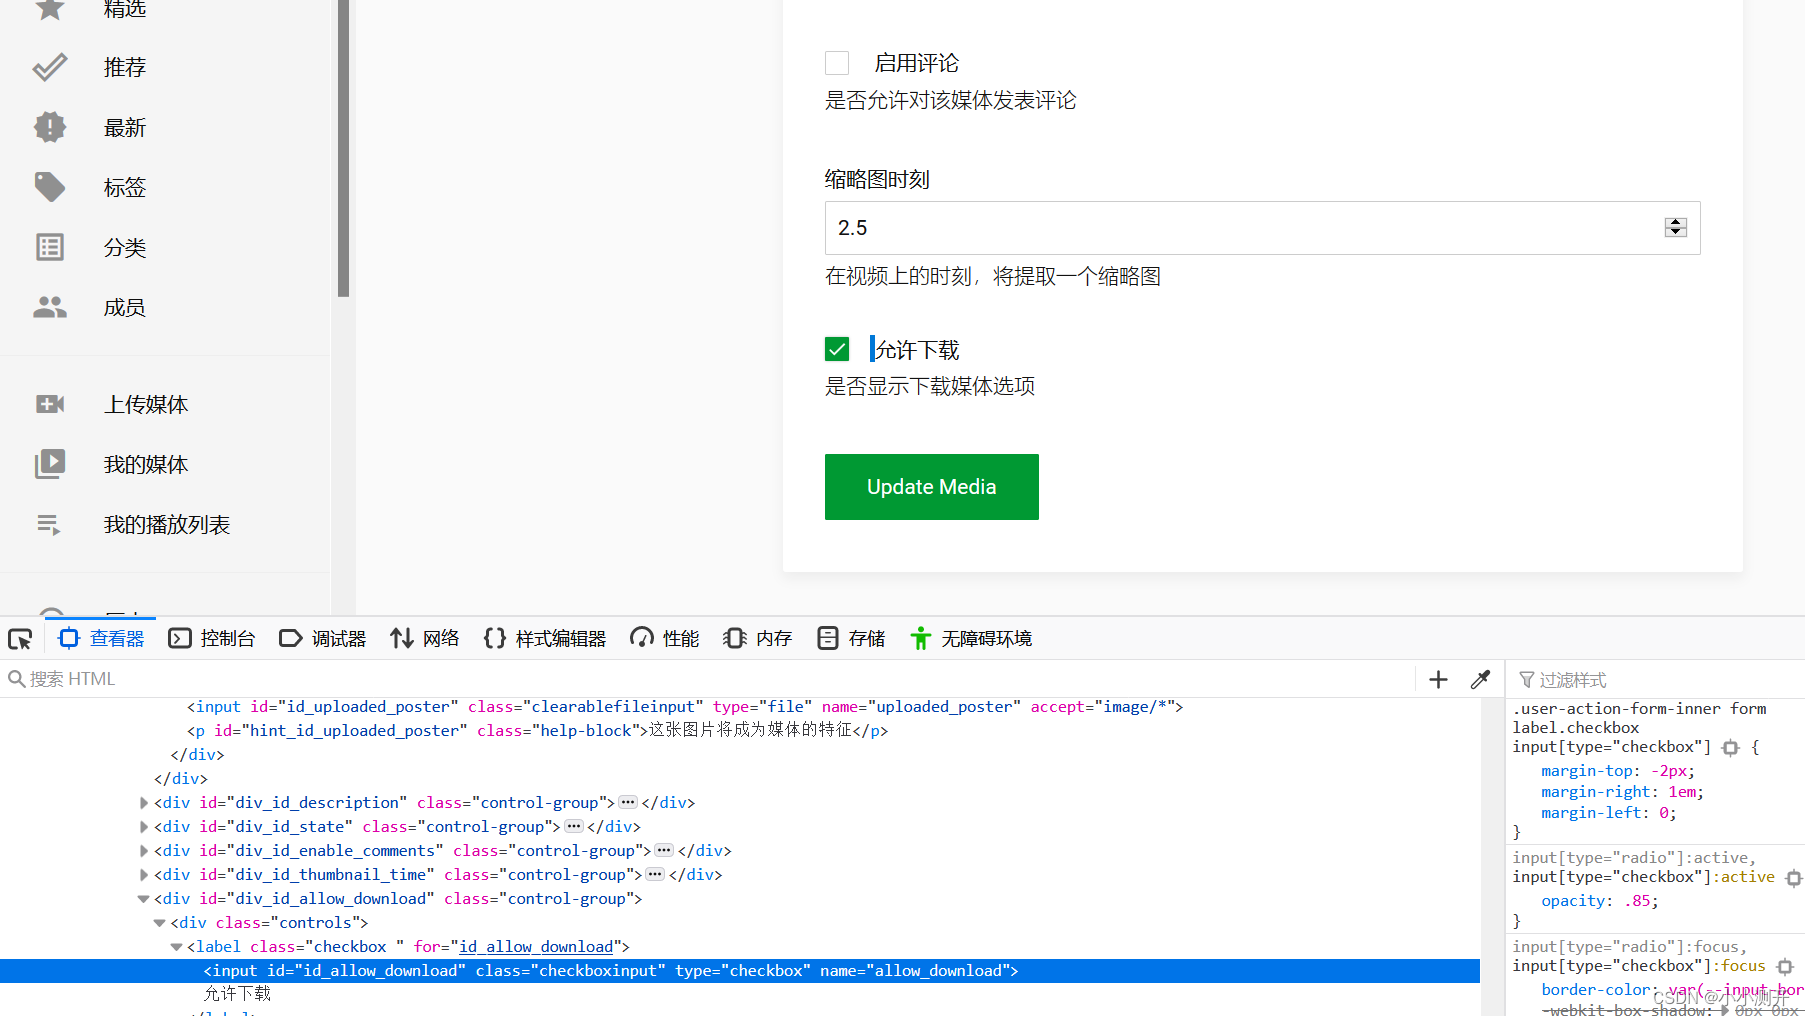Screen dimensions: 1805x1016
Task: Switch to the 查看器 inspector tab
Action: (x=101, y=638)
